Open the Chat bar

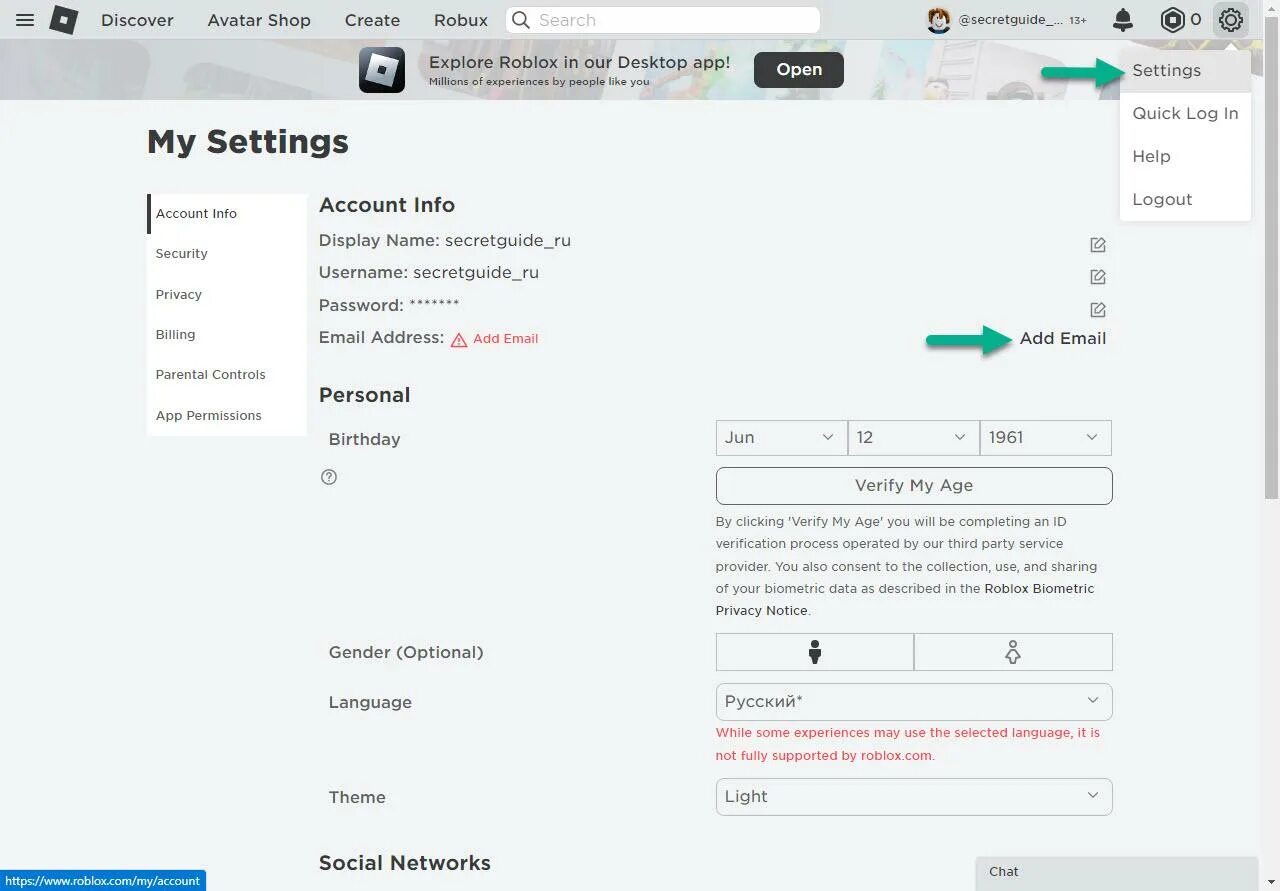(1117, 873)
